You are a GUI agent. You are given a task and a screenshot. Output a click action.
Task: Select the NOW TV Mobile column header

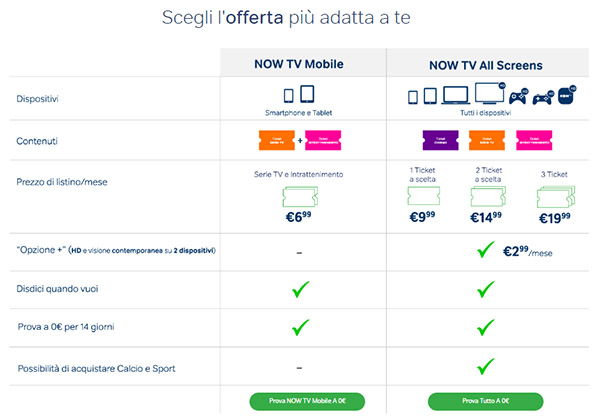click(298, 65)
